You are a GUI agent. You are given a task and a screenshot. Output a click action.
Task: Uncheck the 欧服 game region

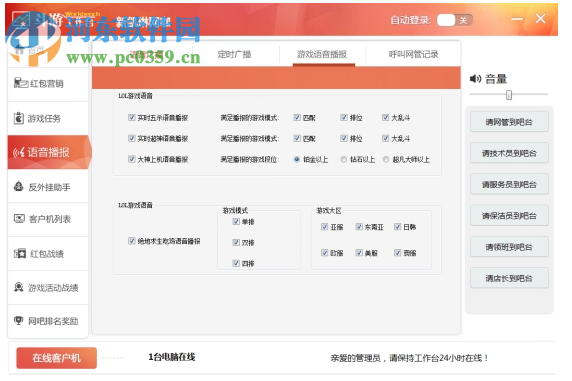click(325, 253)
